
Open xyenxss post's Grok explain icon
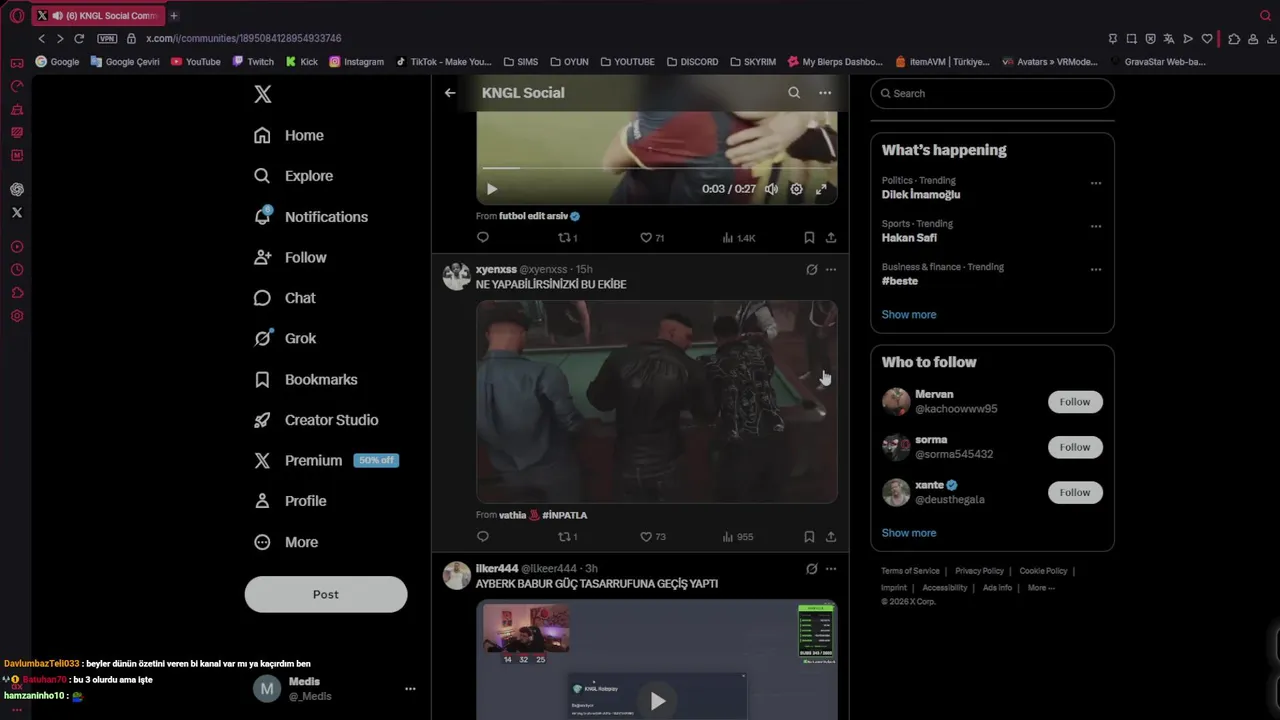pyautogui.click(x=812, y=270)
